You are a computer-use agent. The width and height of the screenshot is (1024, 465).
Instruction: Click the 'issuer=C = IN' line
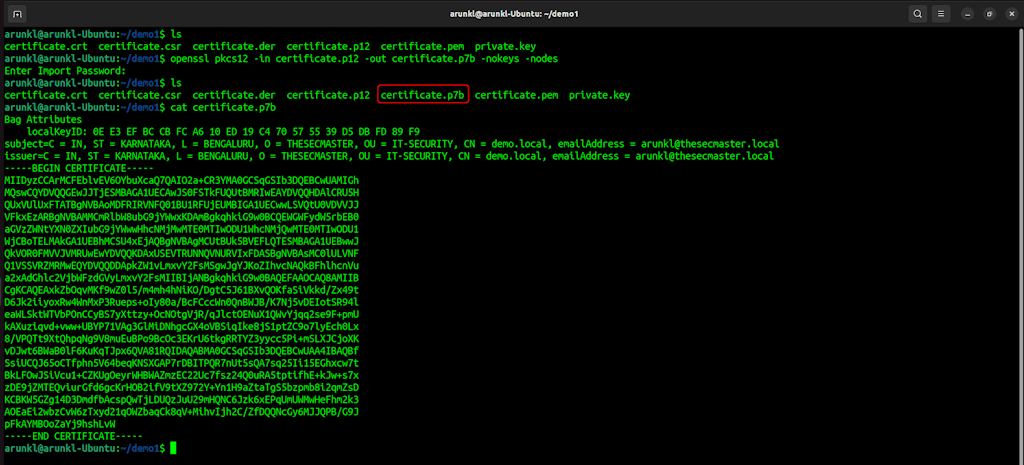[x=389, y=156]
